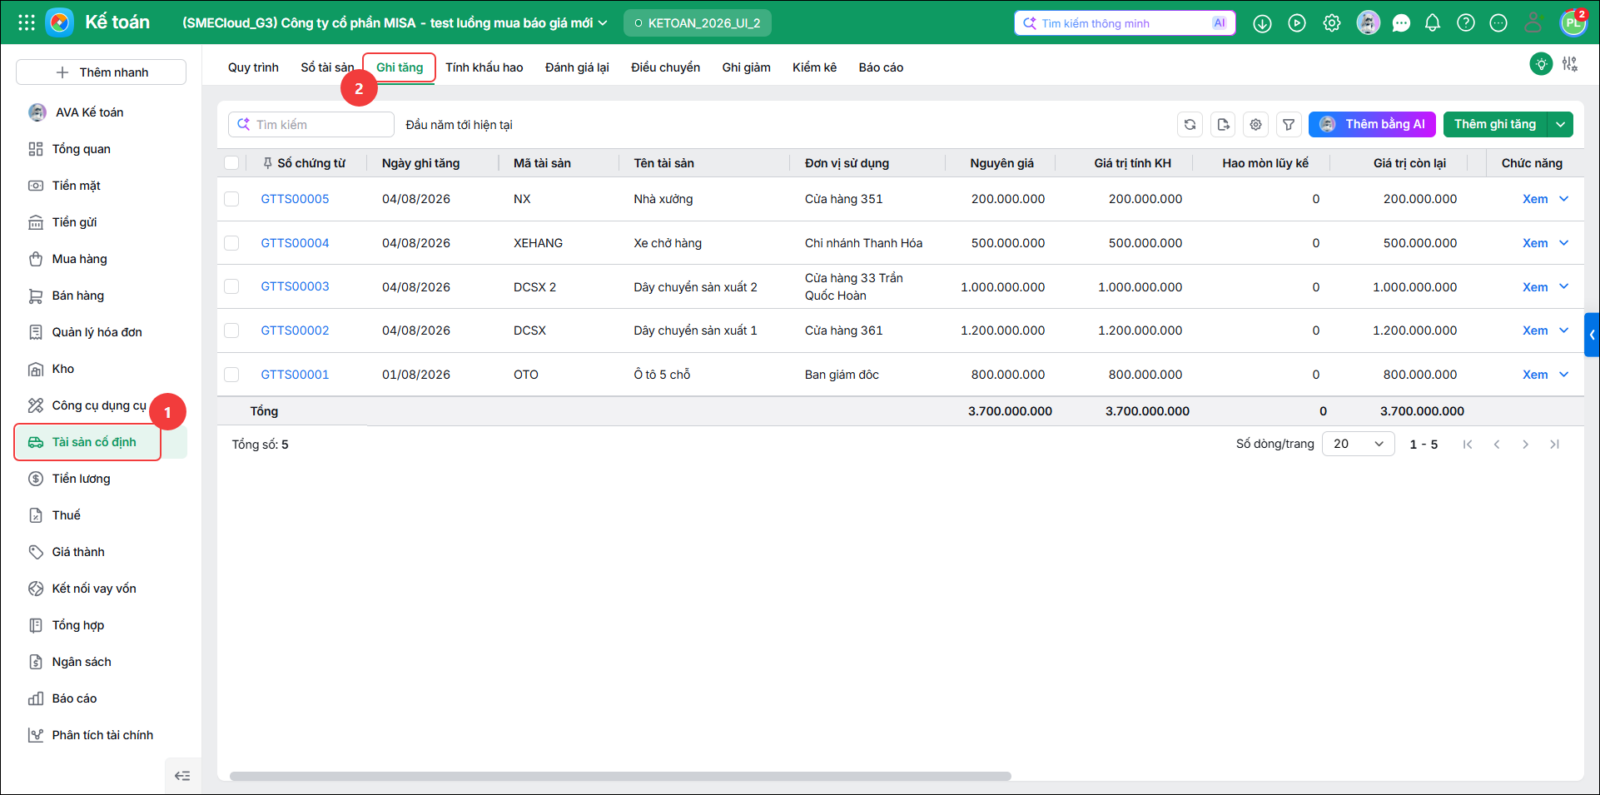Click the export file icon

click(1223, 125)
